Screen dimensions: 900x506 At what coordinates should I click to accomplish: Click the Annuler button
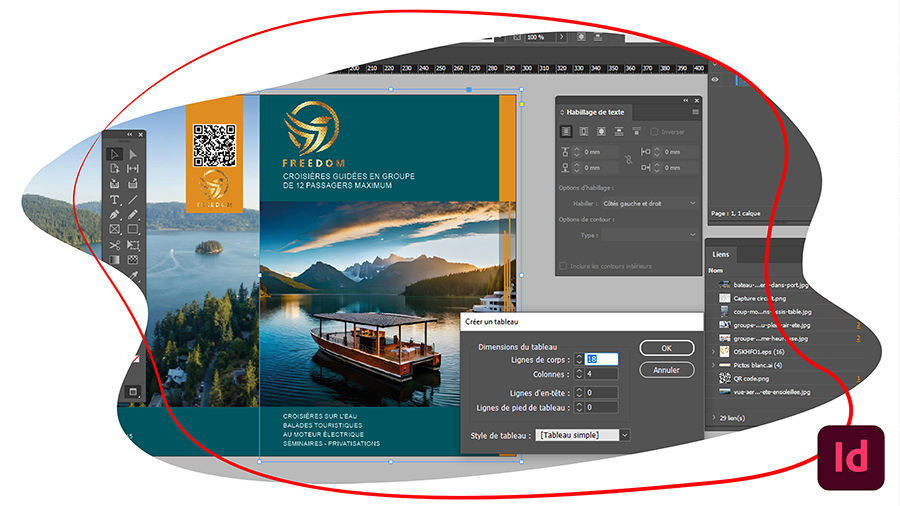point(666,370)
